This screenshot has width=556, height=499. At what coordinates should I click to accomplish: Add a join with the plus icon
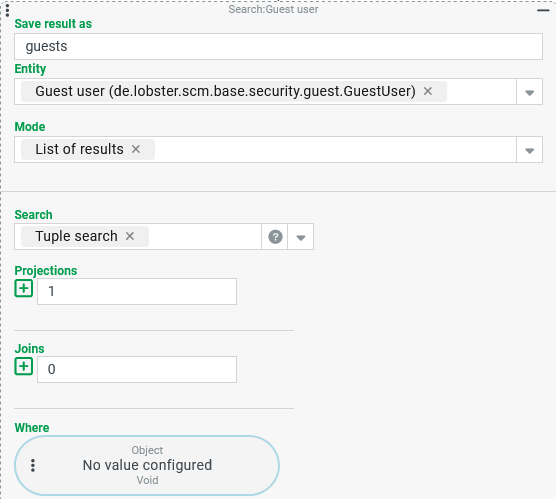[x=24, y=366]
